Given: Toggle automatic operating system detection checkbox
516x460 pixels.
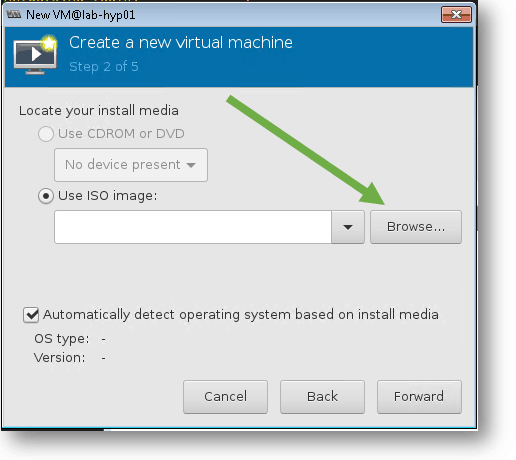Looking at the screenshot, I should click(x=31, y=315).
